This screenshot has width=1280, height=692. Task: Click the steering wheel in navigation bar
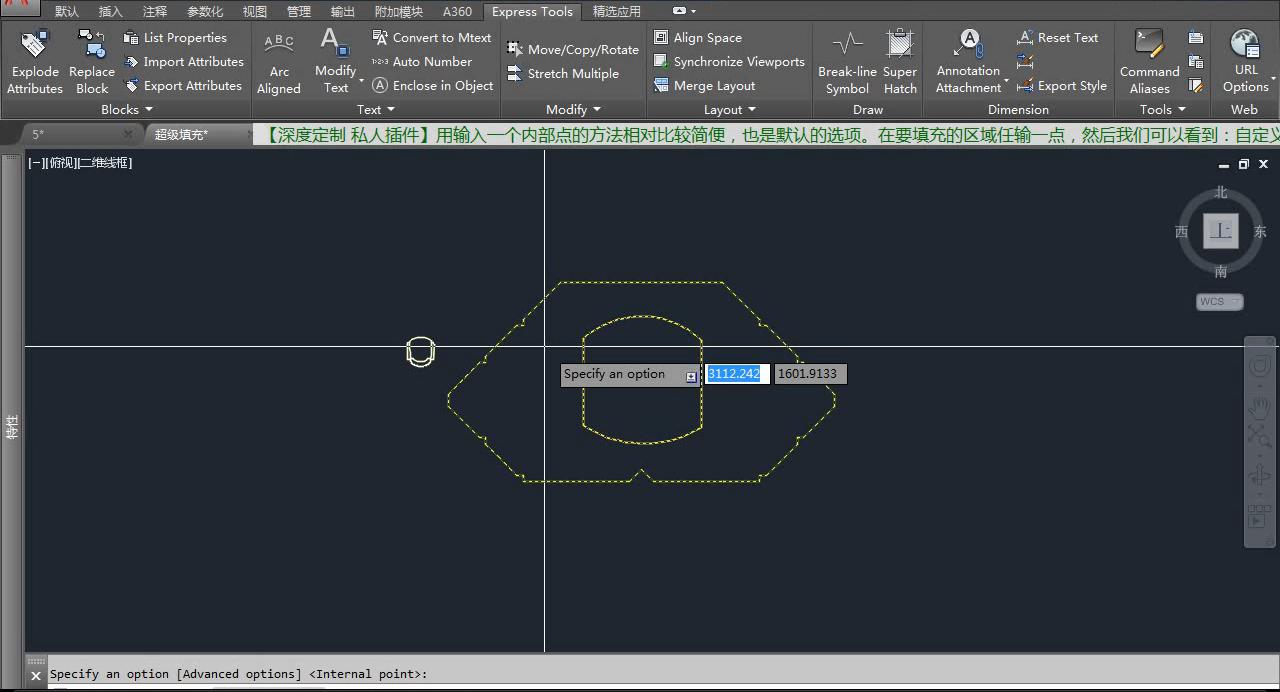1259,367
